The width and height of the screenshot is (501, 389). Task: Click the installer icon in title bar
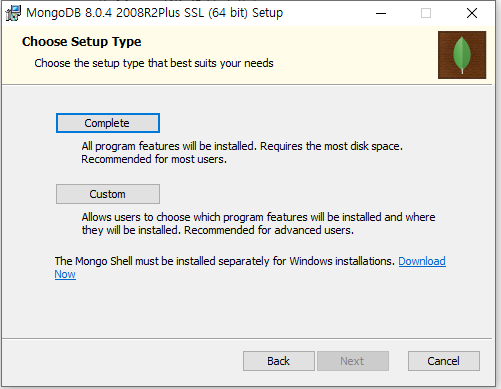(x=13, y=13)
